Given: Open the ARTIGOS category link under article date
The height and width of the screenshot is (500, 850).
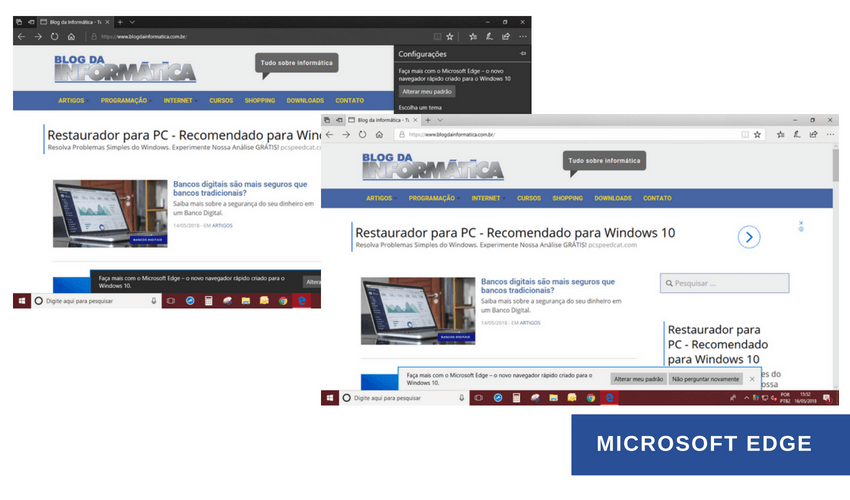Looking at the screenshot, I should point(530,323).
